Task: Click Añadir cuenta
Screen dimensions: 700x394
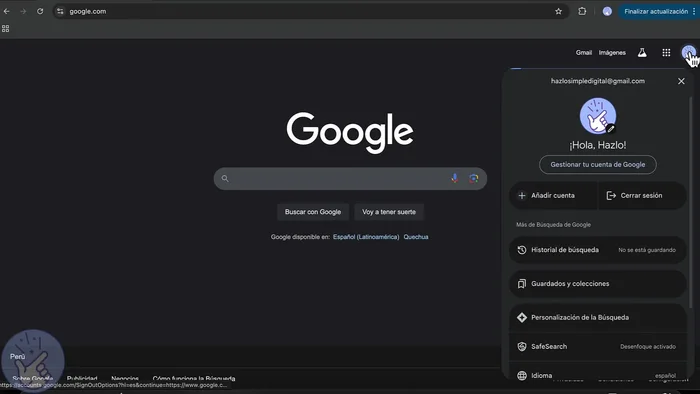Action: click(x=553, y=195)
